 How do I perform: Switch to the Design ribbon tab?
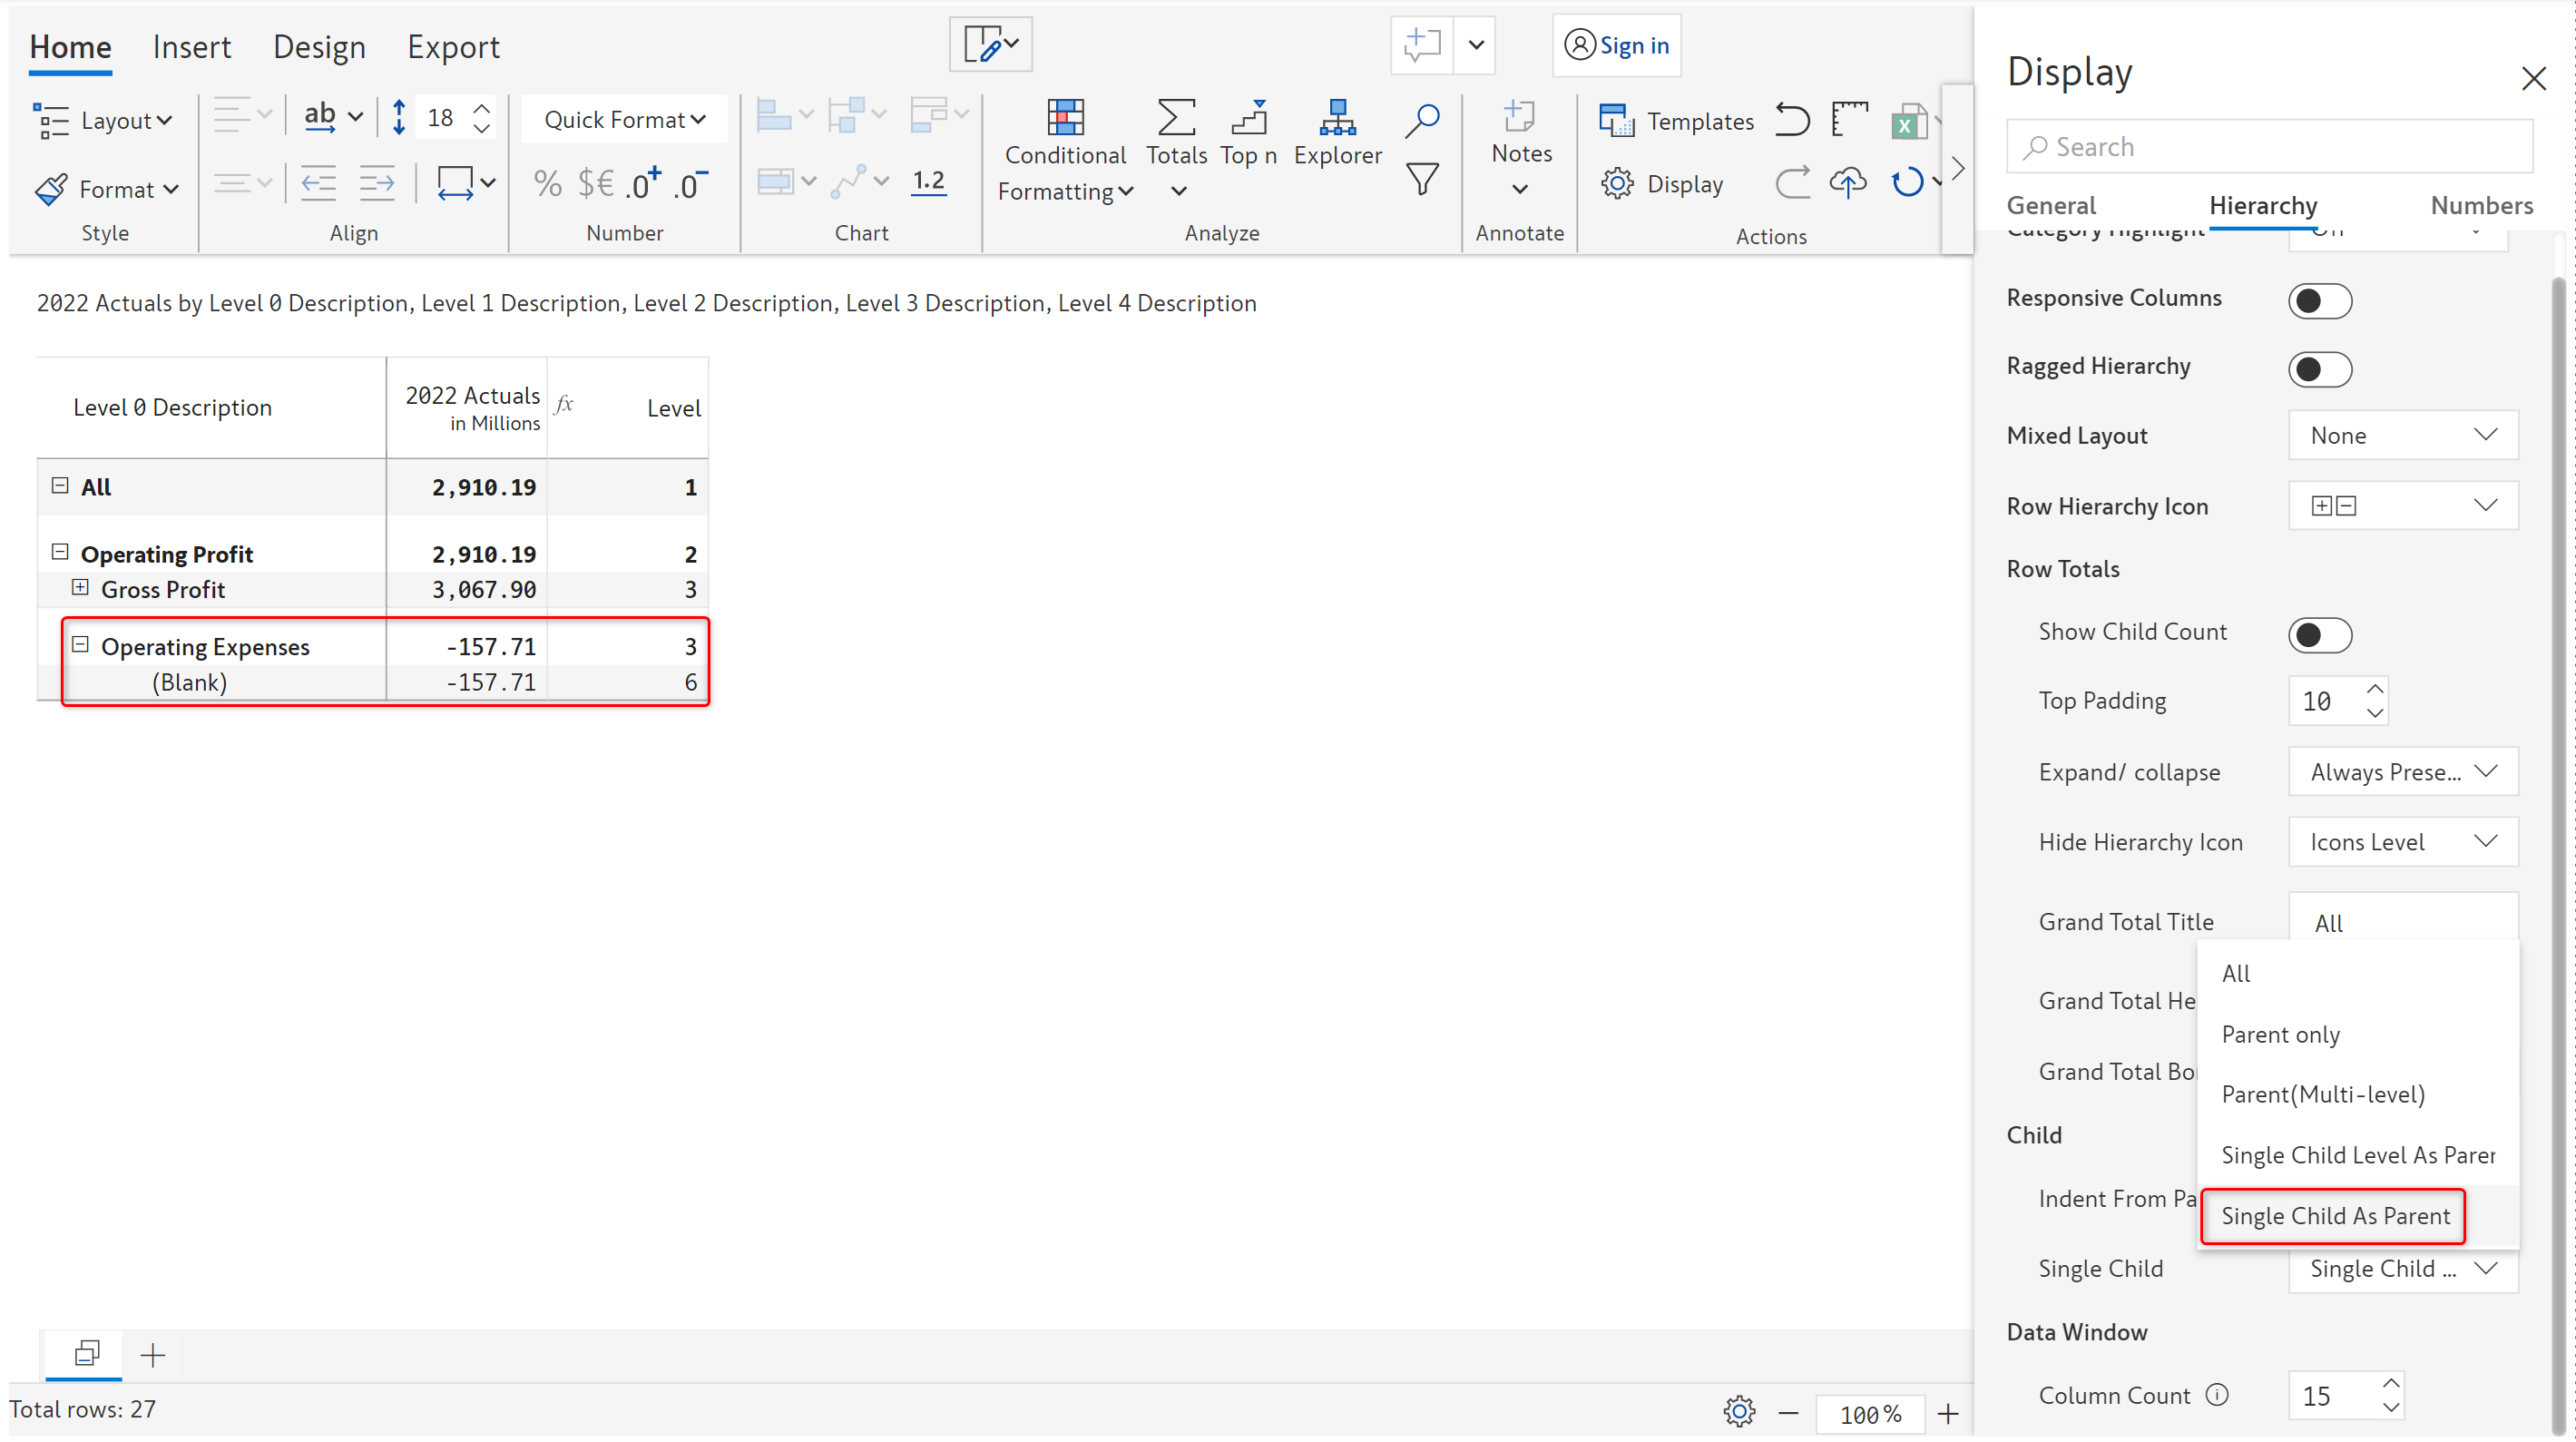319,46
